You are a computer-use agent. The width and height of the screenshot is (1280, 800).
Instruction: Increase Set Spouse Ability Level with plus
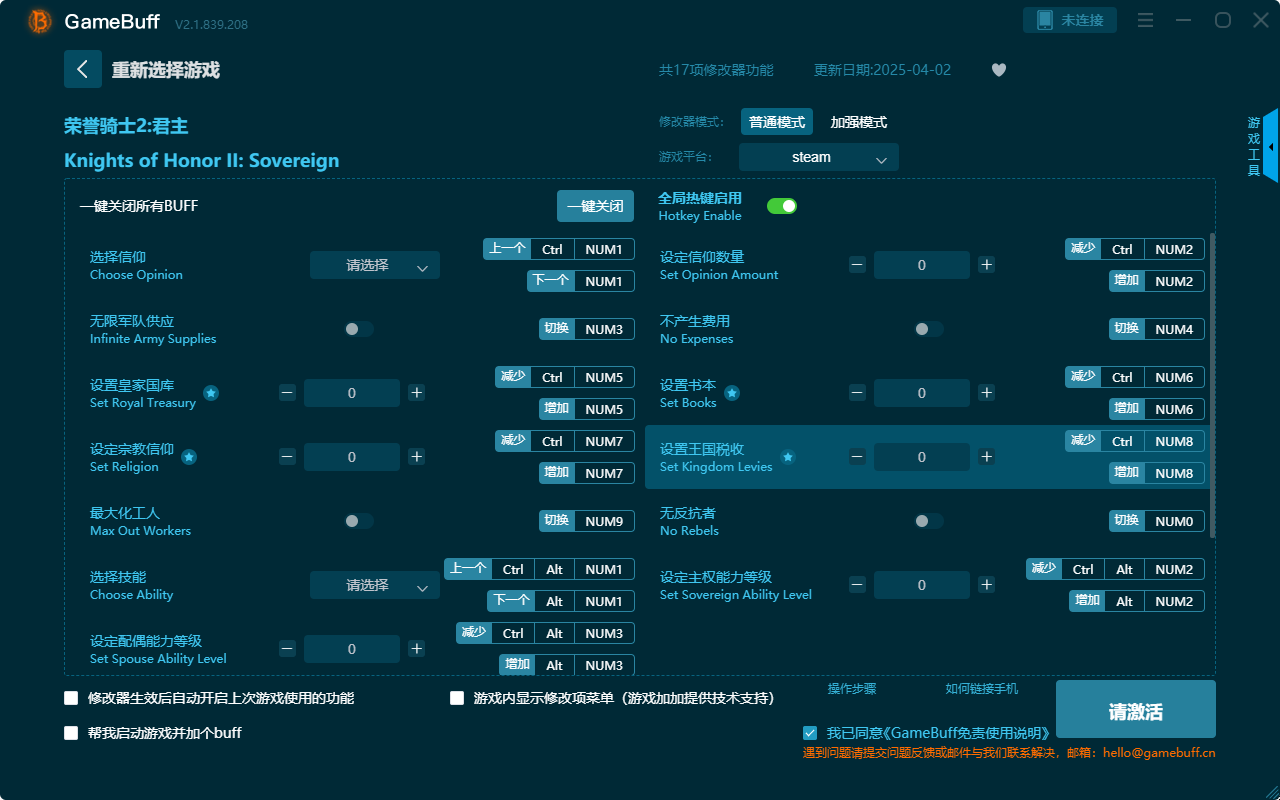pos(417,649)
